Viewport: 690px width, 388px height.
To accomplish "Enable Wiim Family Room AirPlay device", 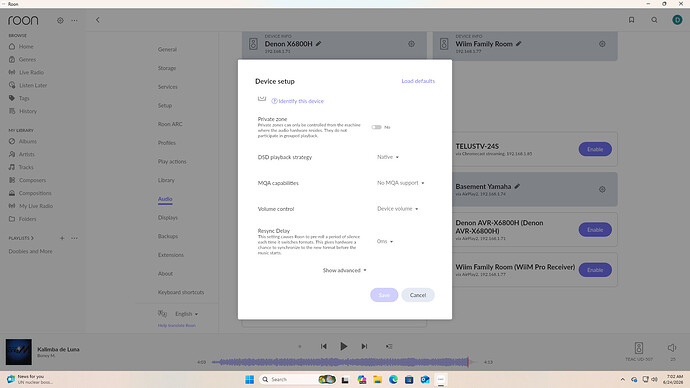I will click(x=595, y=270).
